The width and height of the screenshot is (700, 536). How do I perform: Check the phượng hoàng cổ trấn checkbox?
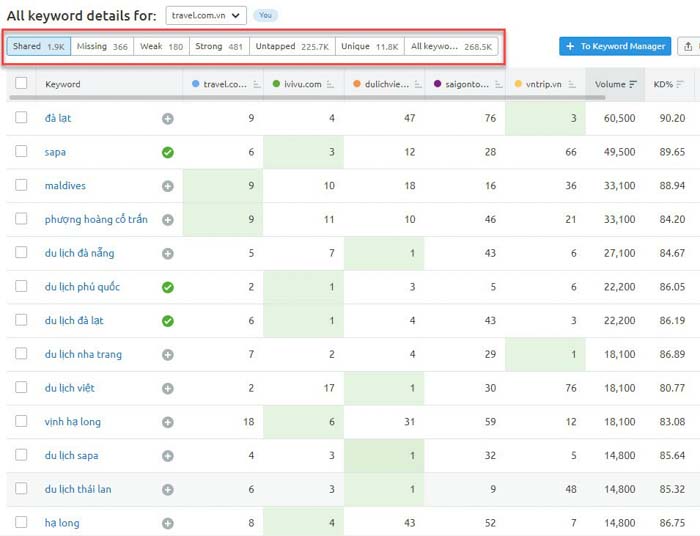coord(21,219)
